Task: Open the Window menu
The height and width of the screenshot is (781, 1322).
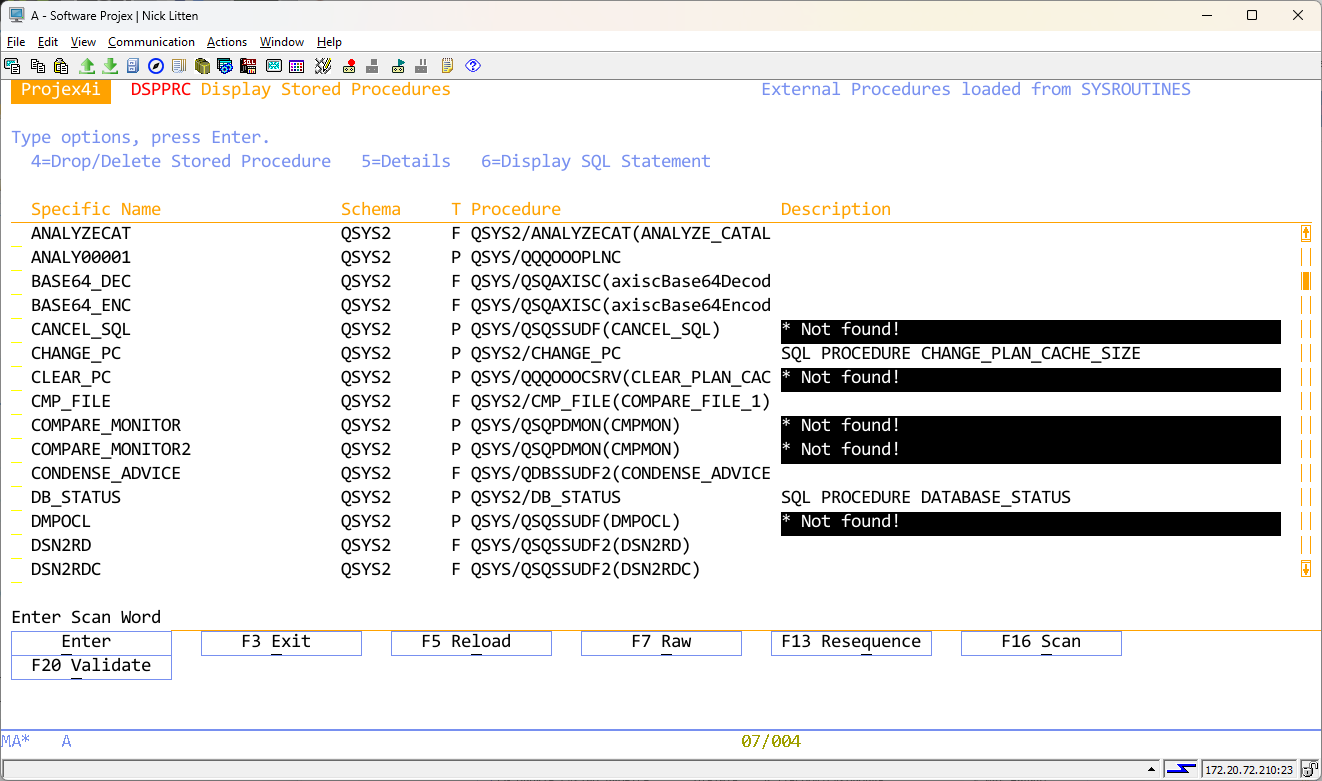Action: coord(282,42)
